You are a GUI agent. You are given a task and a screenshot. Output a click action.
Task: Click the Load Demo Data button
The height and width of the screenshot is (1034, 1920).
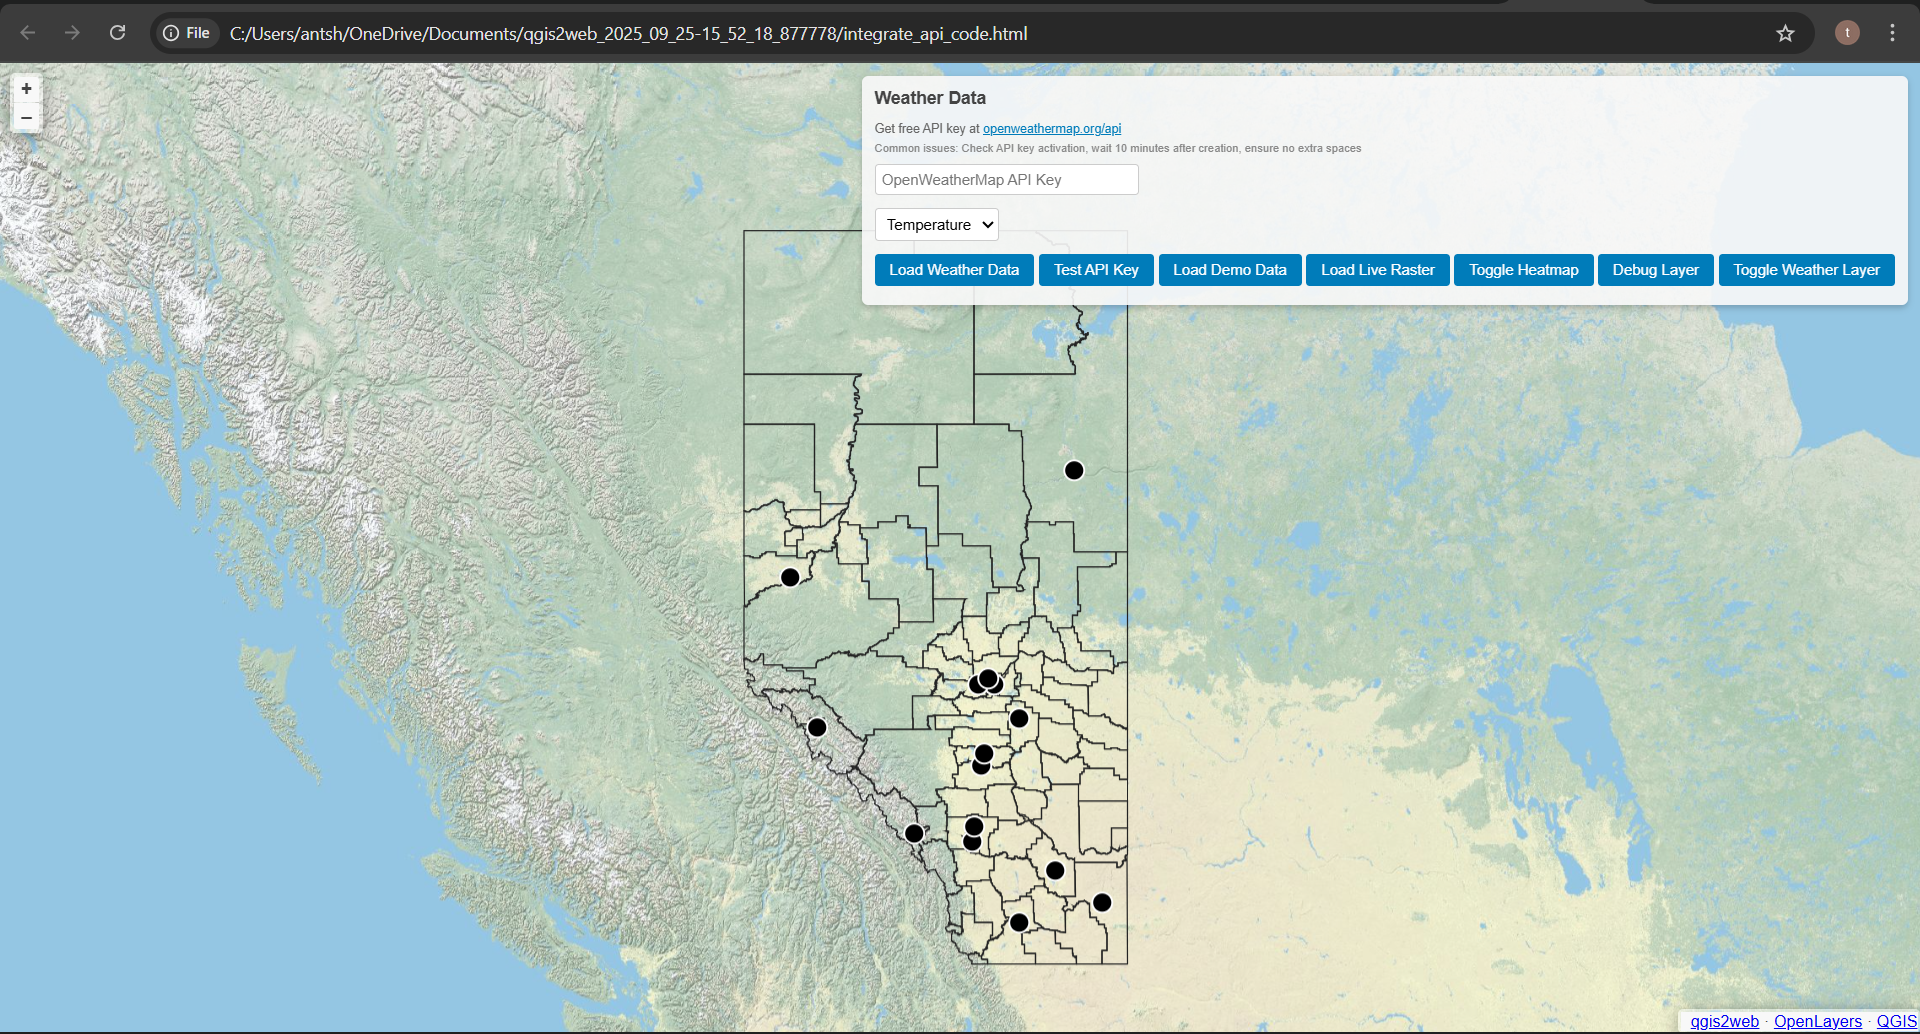1229,269
